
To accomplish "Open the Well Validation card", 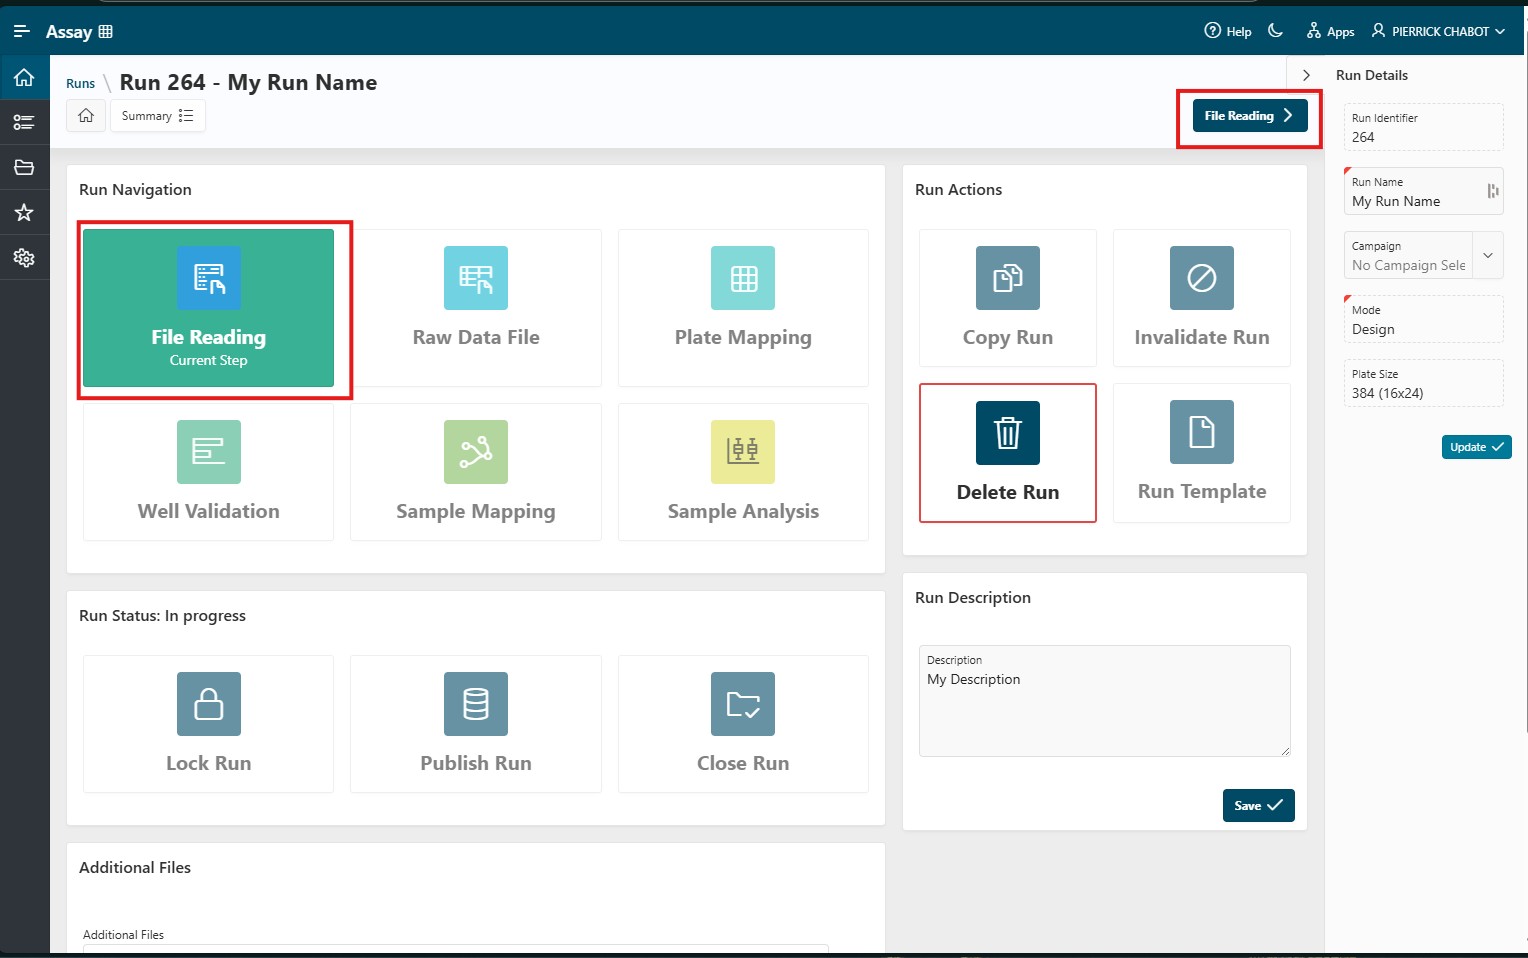I will click(x=208, y=472).
